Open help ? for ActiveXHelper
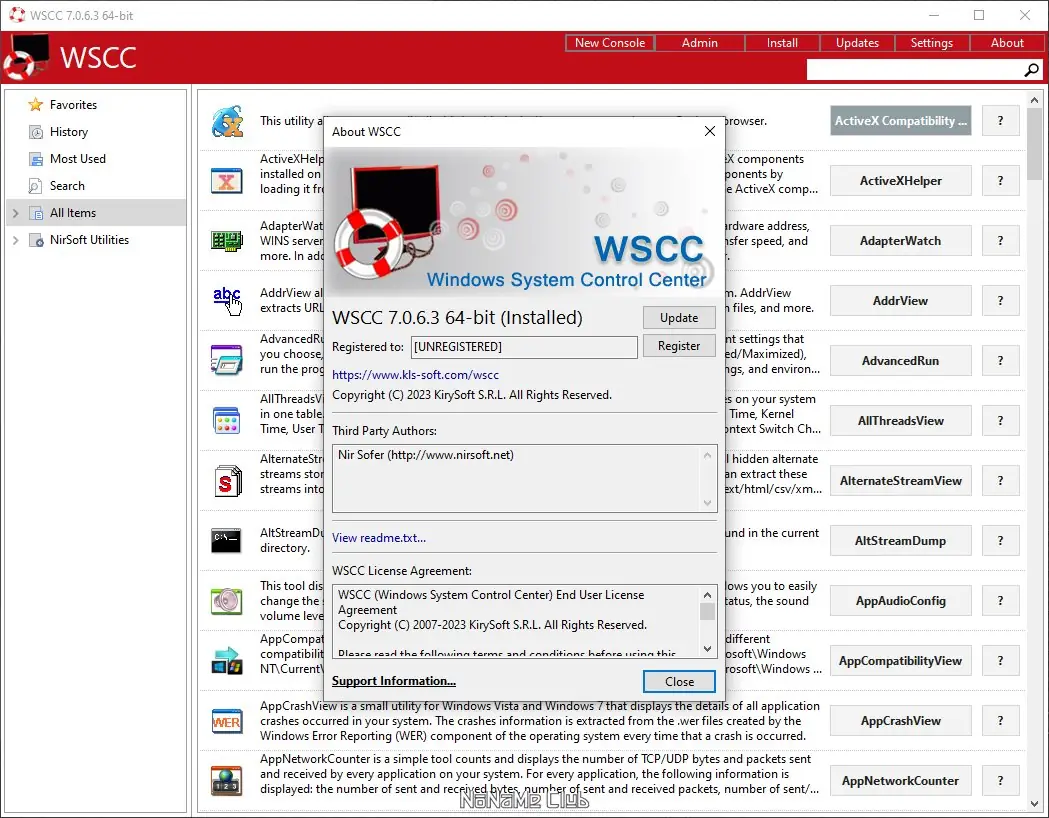This screenshot has width=1049, height=818. [x=1001, y=181]
